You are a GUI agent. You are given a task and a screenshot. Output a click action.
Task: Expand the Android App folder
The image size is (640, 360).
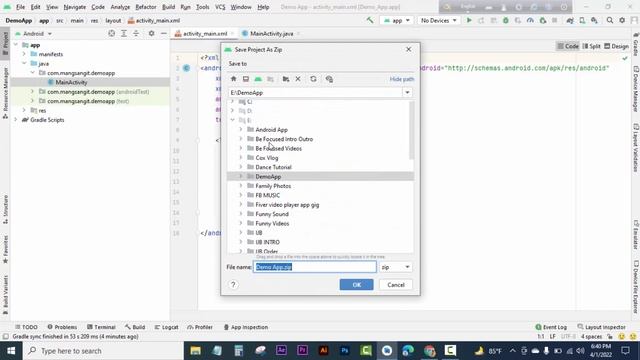240,129
